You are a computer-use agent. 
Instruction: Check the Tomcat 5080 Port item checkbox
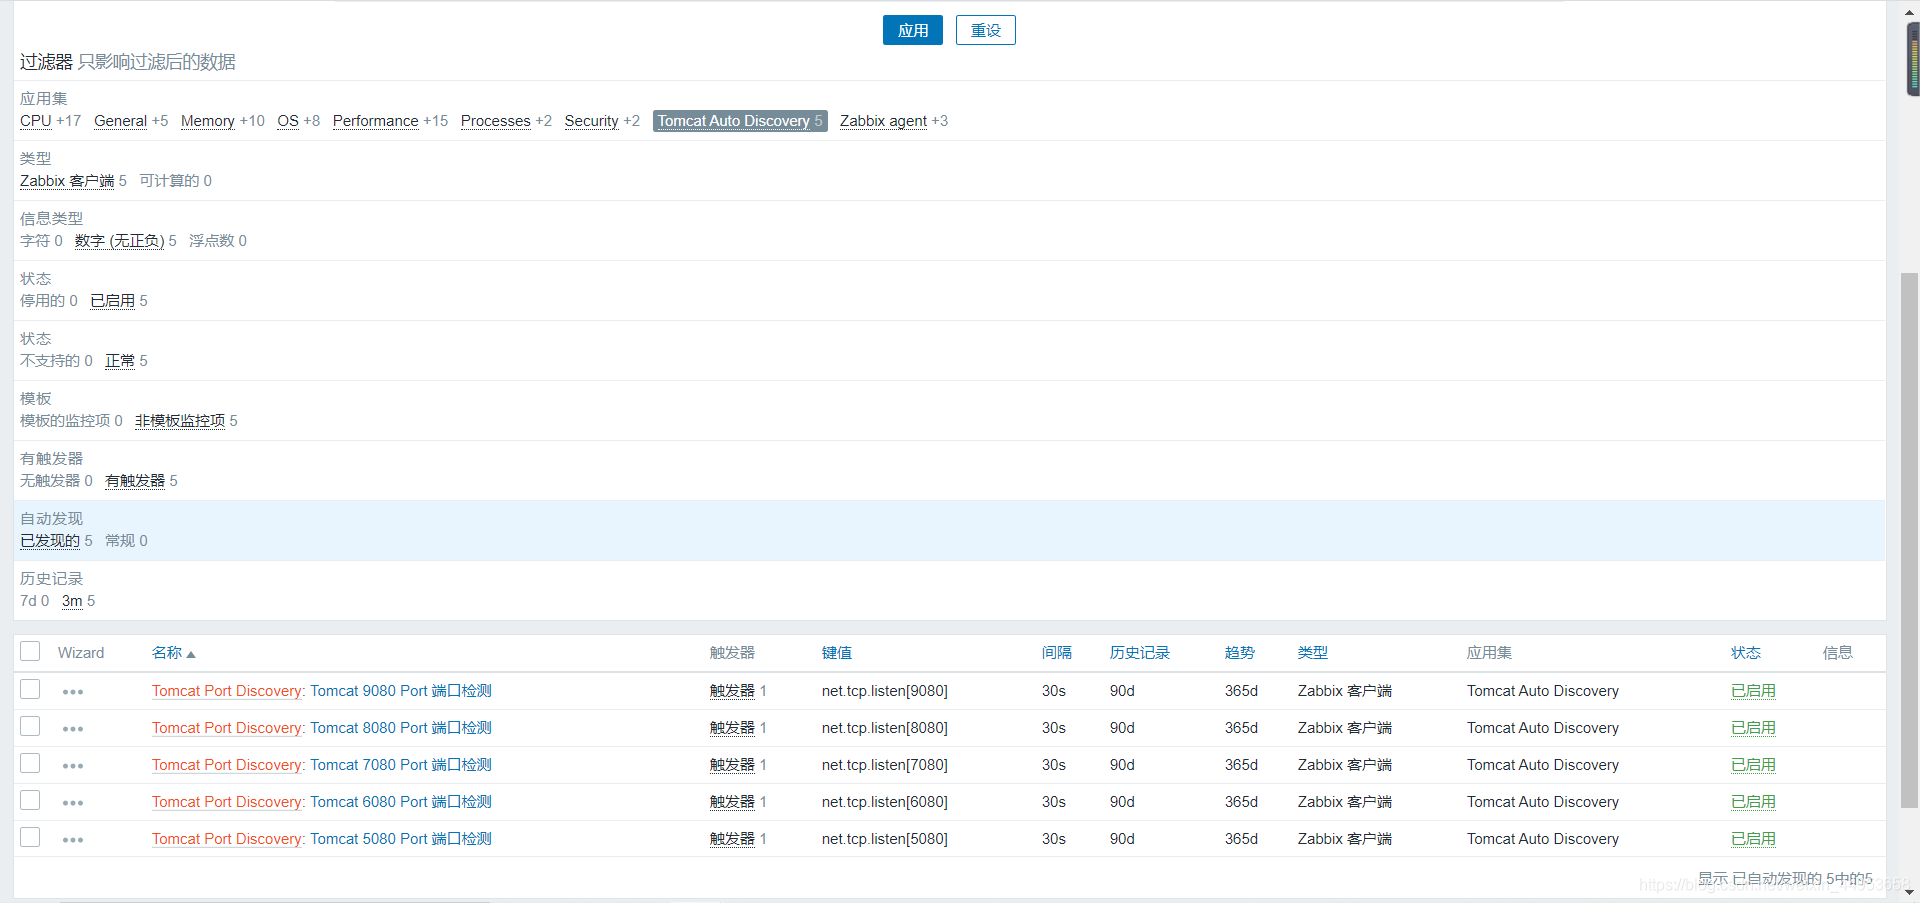tap(30, 837)
